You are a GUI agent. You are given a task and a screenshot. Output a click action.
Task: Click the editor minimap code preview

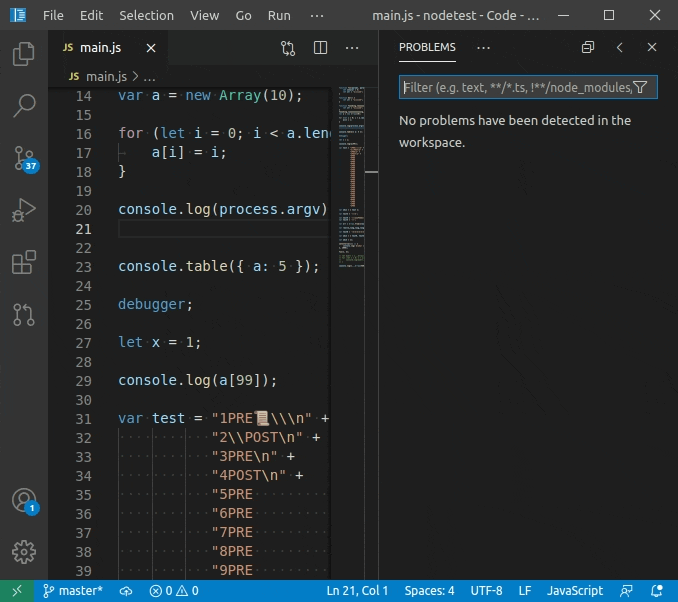click(351, 177)
